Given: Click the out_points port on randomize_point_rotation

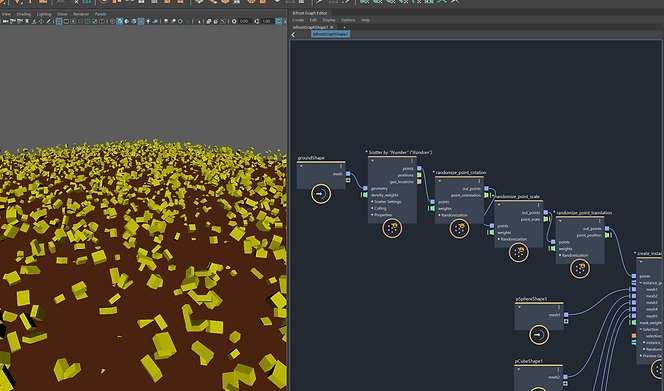Looking at the screenshot, I should (x=486, y=189).
